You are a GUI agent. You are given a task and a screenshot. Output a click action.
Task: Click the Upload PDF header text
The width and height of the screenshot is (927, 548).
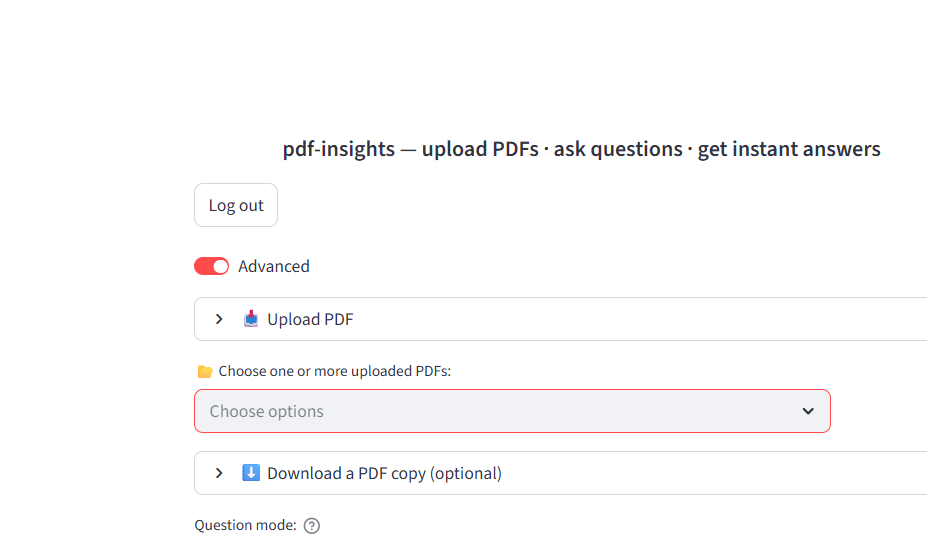[310, 319]
